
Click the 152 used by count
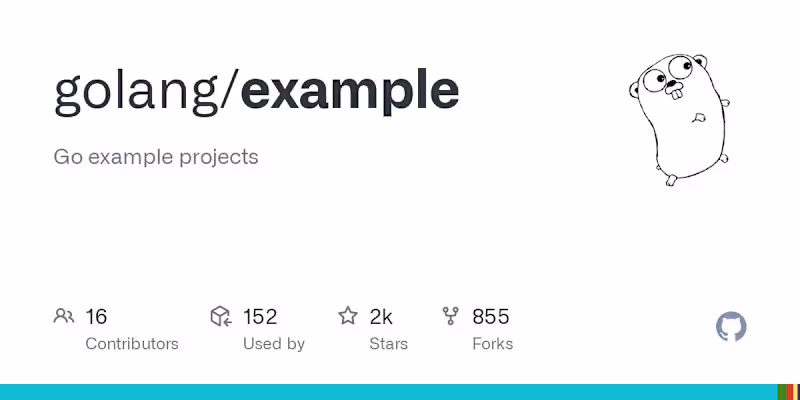coord(260,317)
